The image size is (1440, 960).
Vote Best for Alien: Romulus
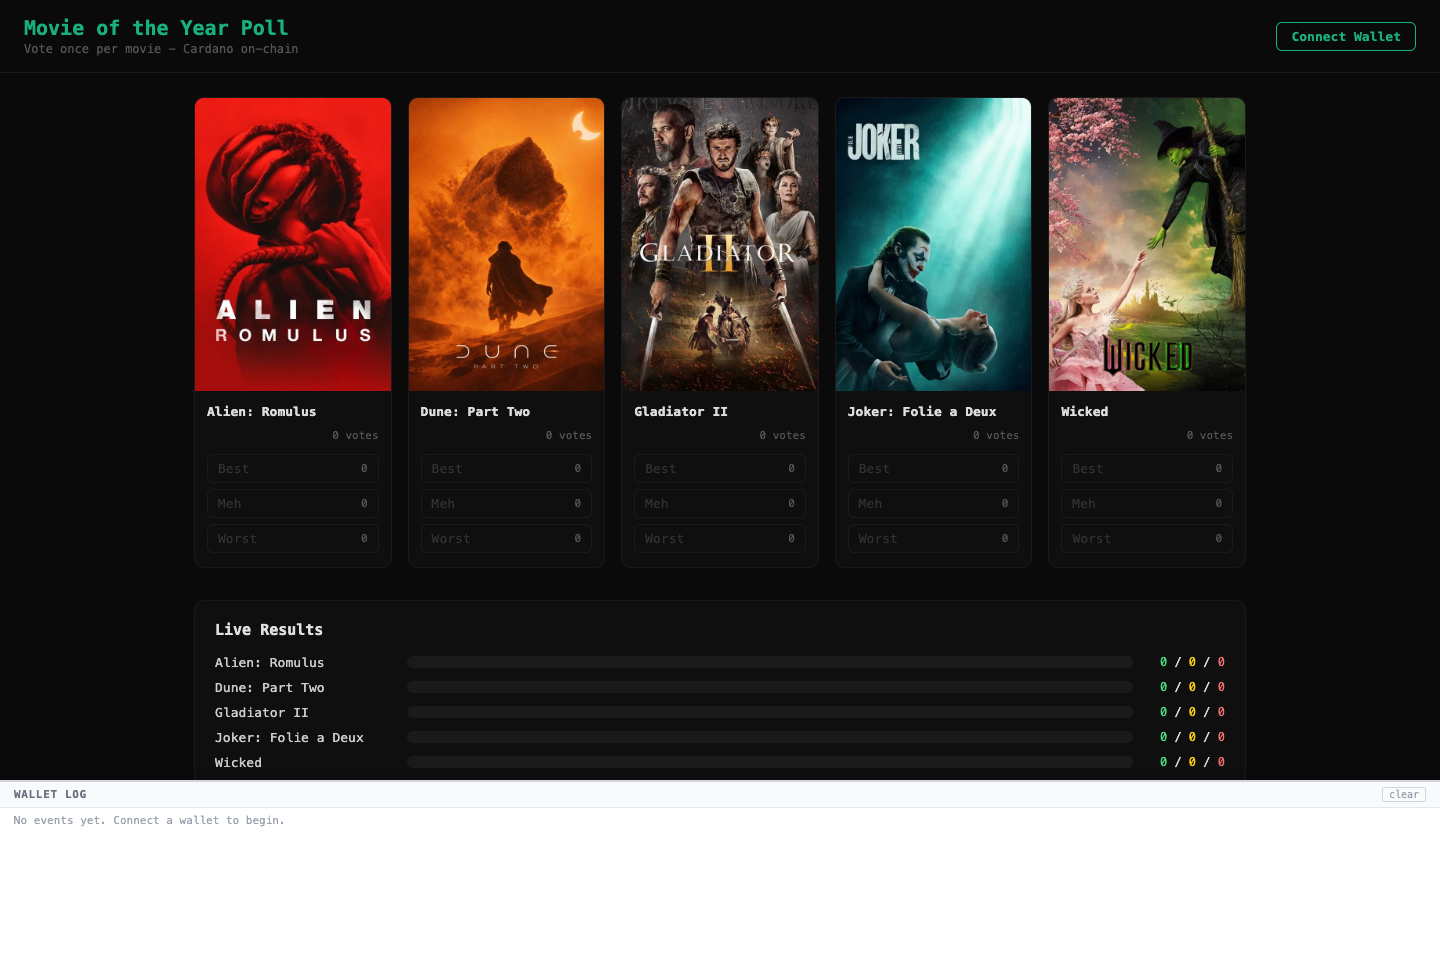pyautogui.click(x=292, y=469)
